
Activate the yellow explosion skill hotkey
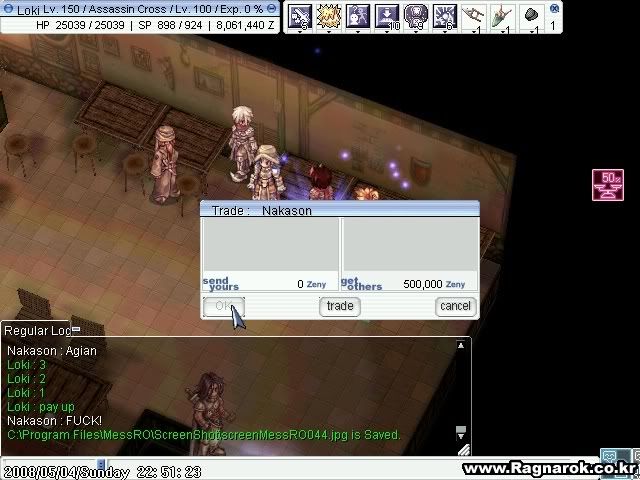(329, 16)
